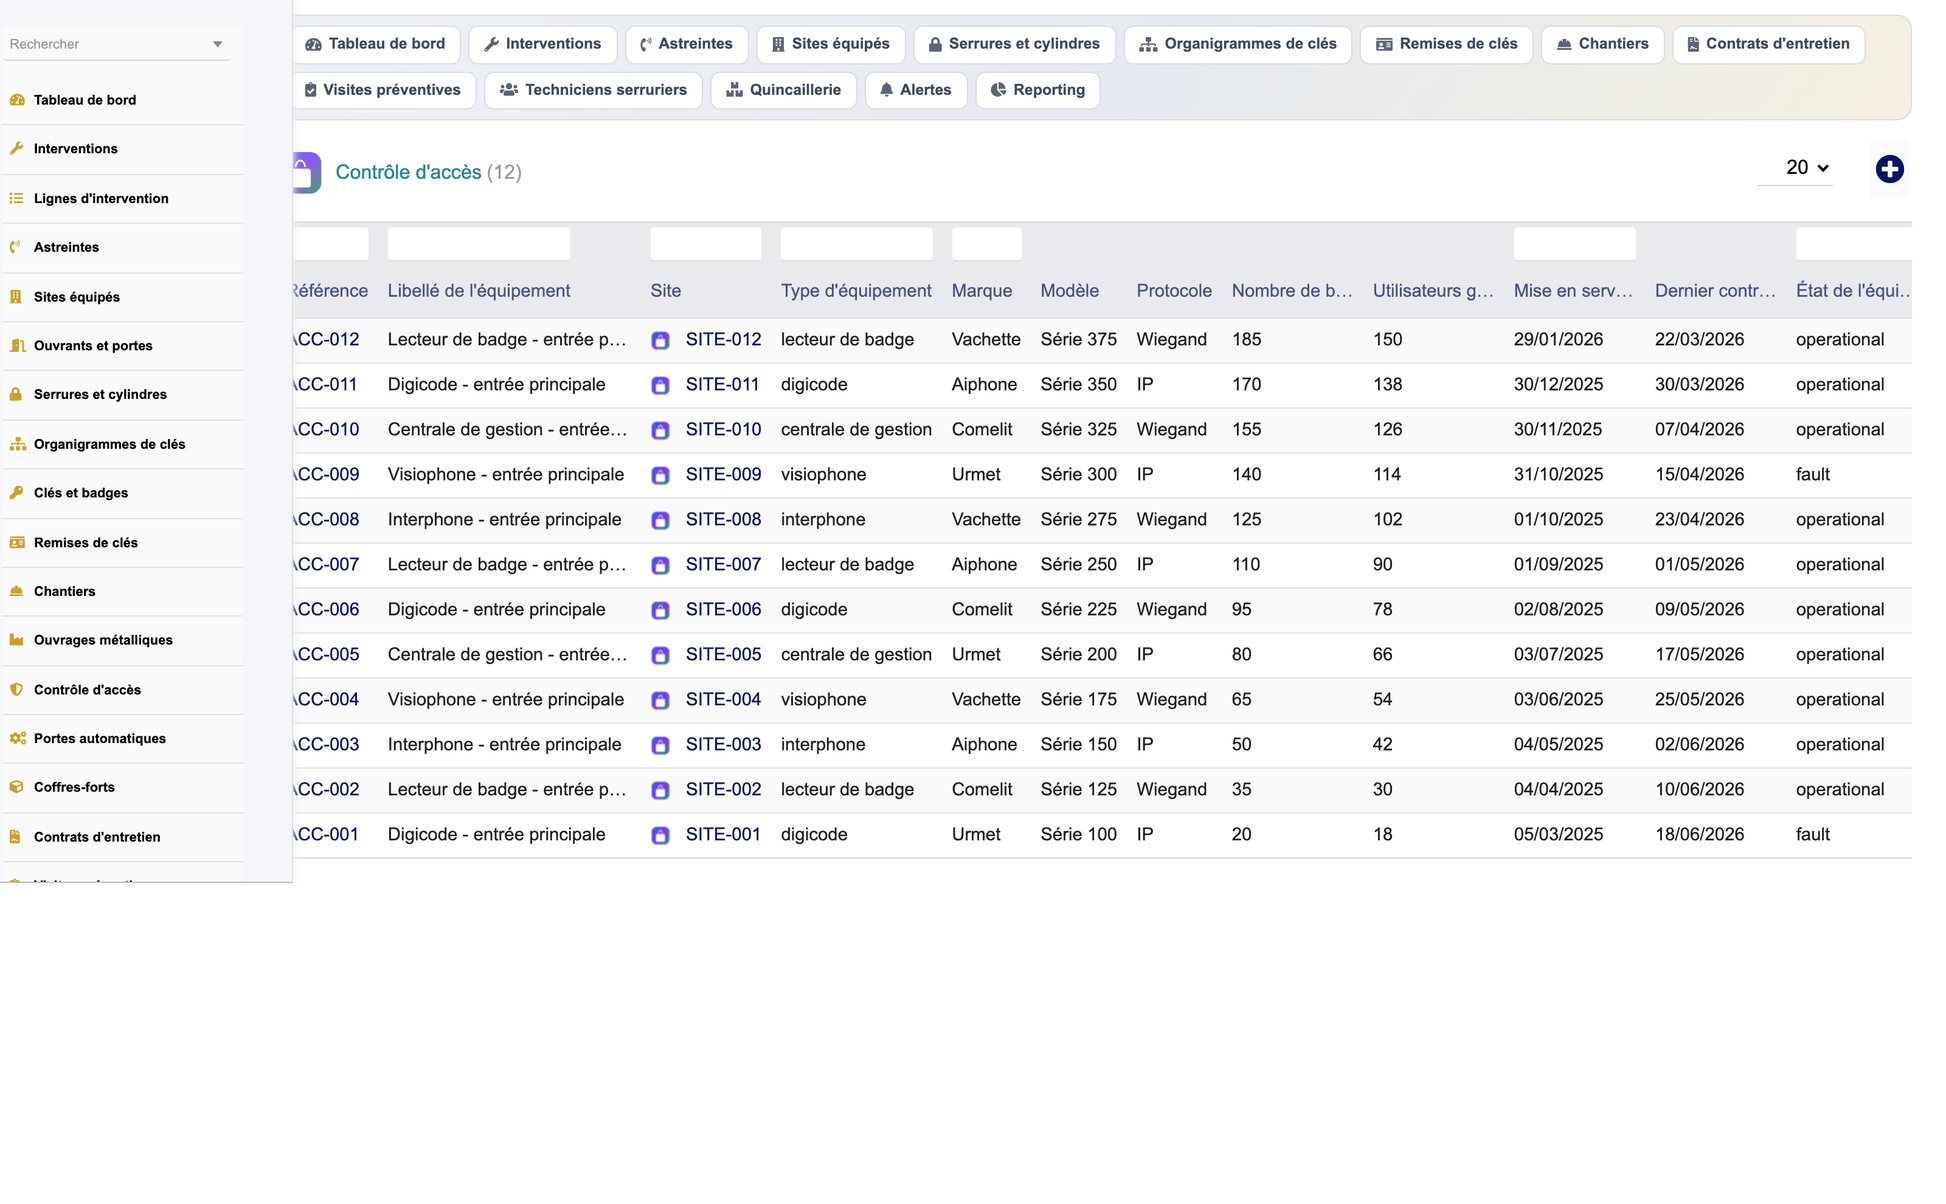Open record ACC-012 link
Screen dimensions: 1946x1204
click(x=326, y=340)
